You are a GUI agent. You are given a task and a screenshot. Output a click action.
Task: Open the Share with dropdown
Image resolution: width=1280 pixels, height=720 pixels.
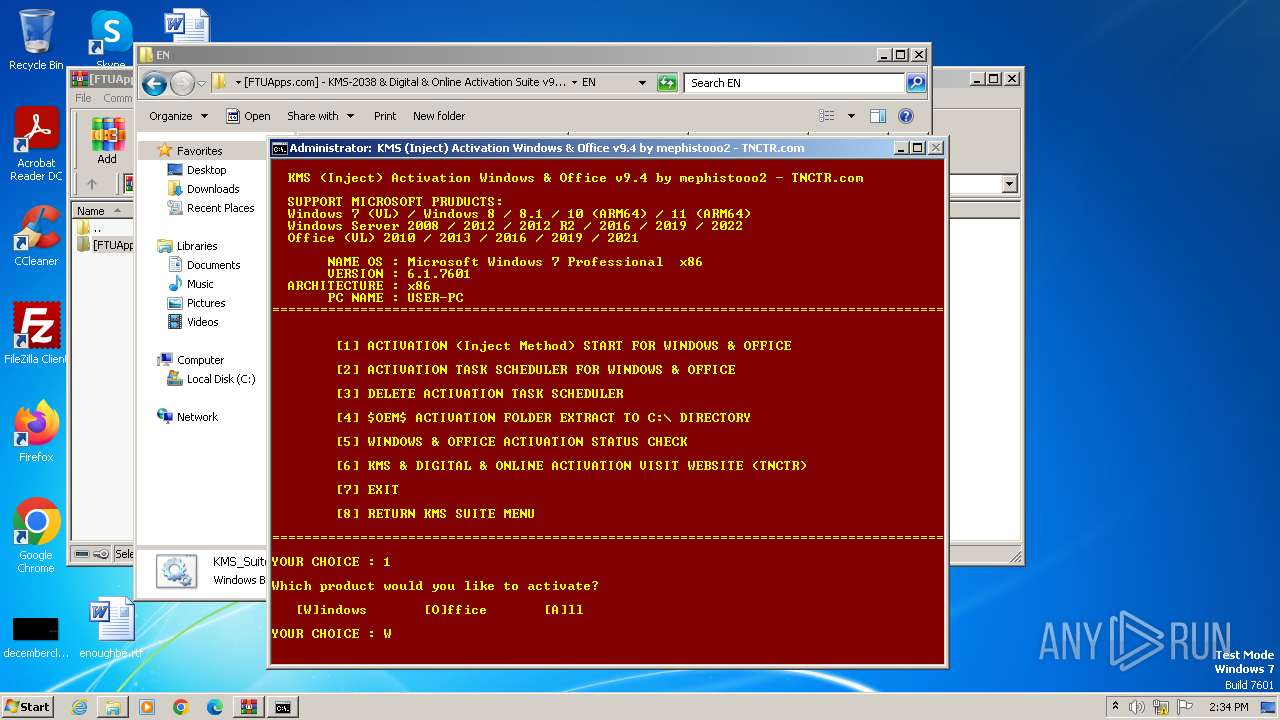[320, 116]
